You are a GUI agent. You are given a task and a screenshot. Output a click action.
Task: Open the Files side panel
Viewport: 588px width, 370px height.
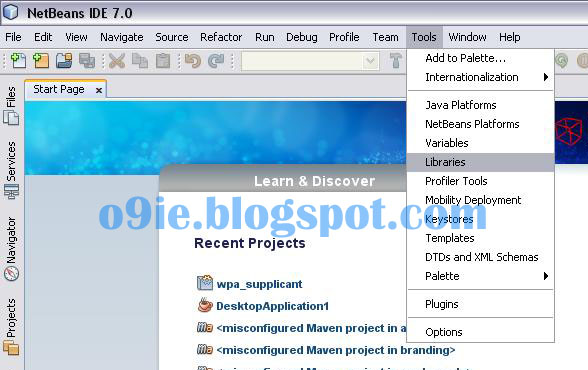[11, 105]
